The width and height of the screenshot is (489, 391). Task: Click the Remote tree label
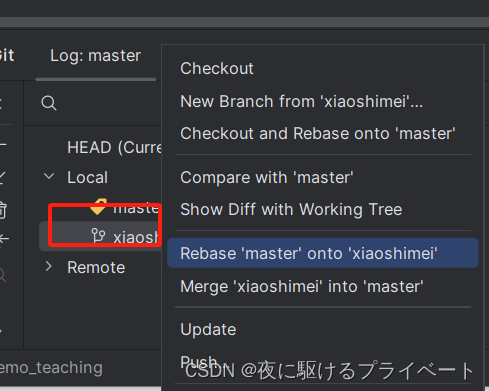coord(96,267)
